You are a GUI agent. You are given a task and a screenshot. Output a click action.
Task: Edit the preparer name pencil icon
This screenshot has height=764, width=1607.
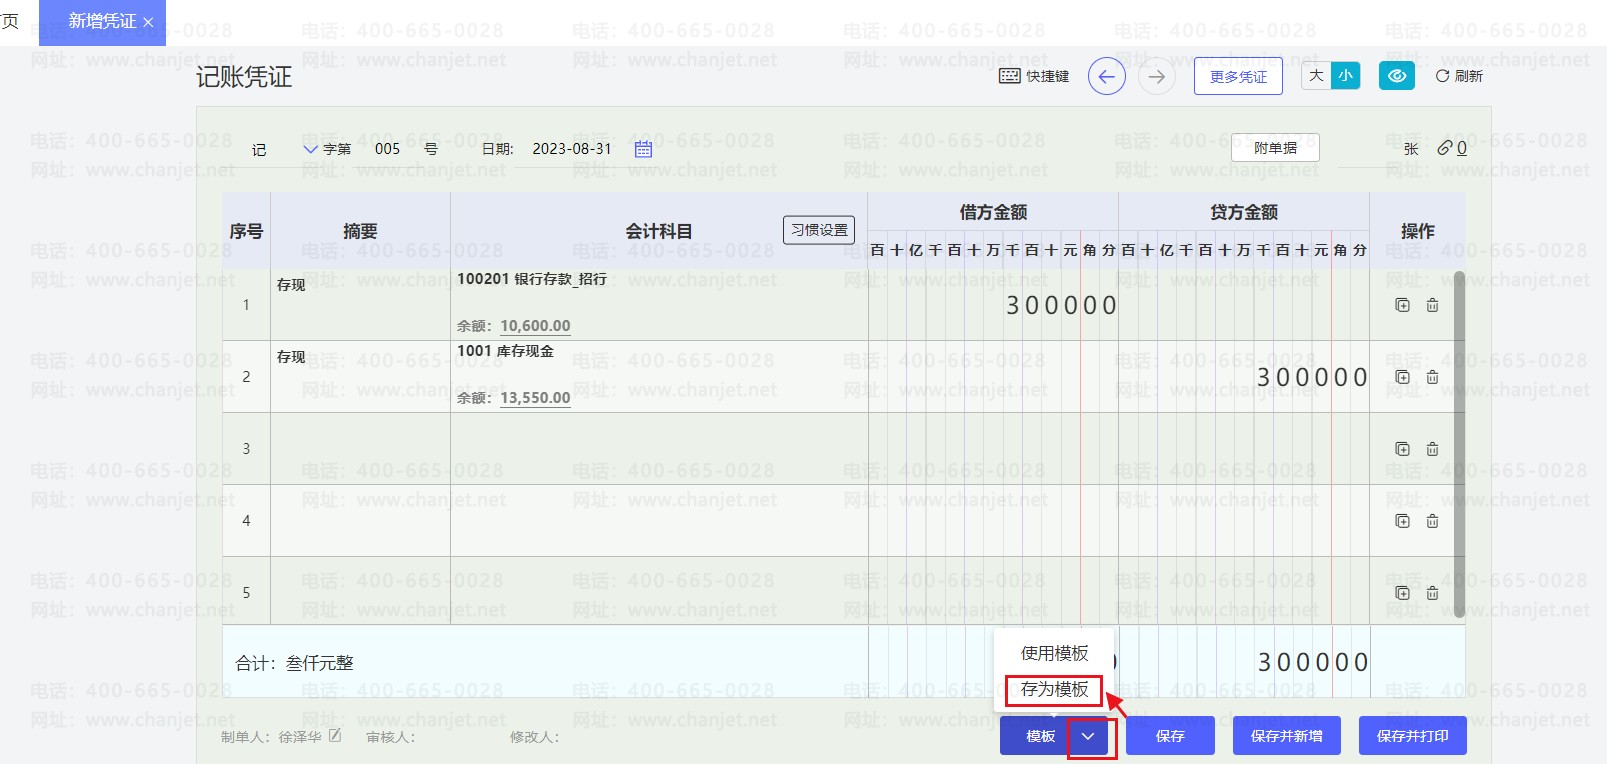(335, 736)
